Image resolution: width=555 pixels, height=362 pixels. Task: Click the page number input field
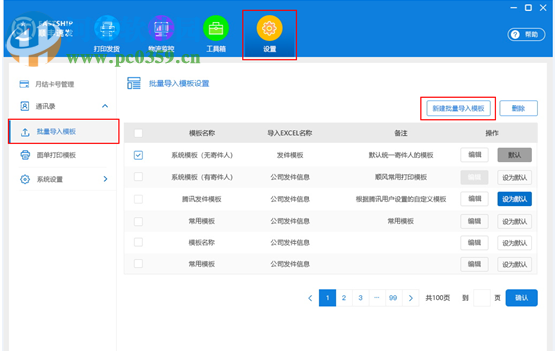point(482,298)
